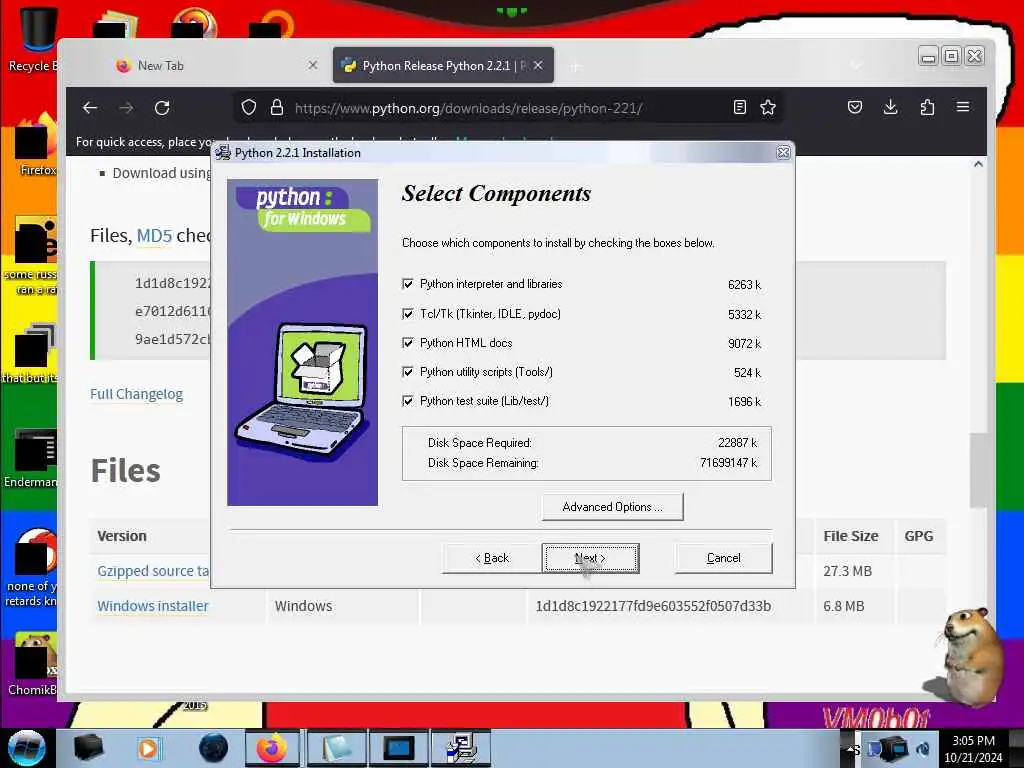Close the New Tab tab

[x=313, y=65]
